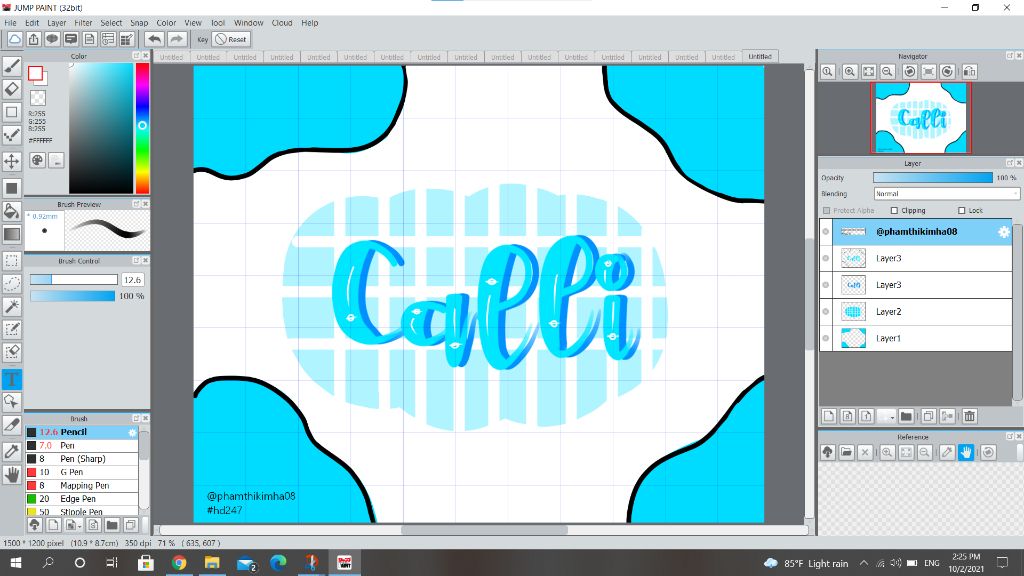The width and height of the screenshot is (1024, 576).
Task: Click the Undo arrow icon
Action: [x=154, y=39]
